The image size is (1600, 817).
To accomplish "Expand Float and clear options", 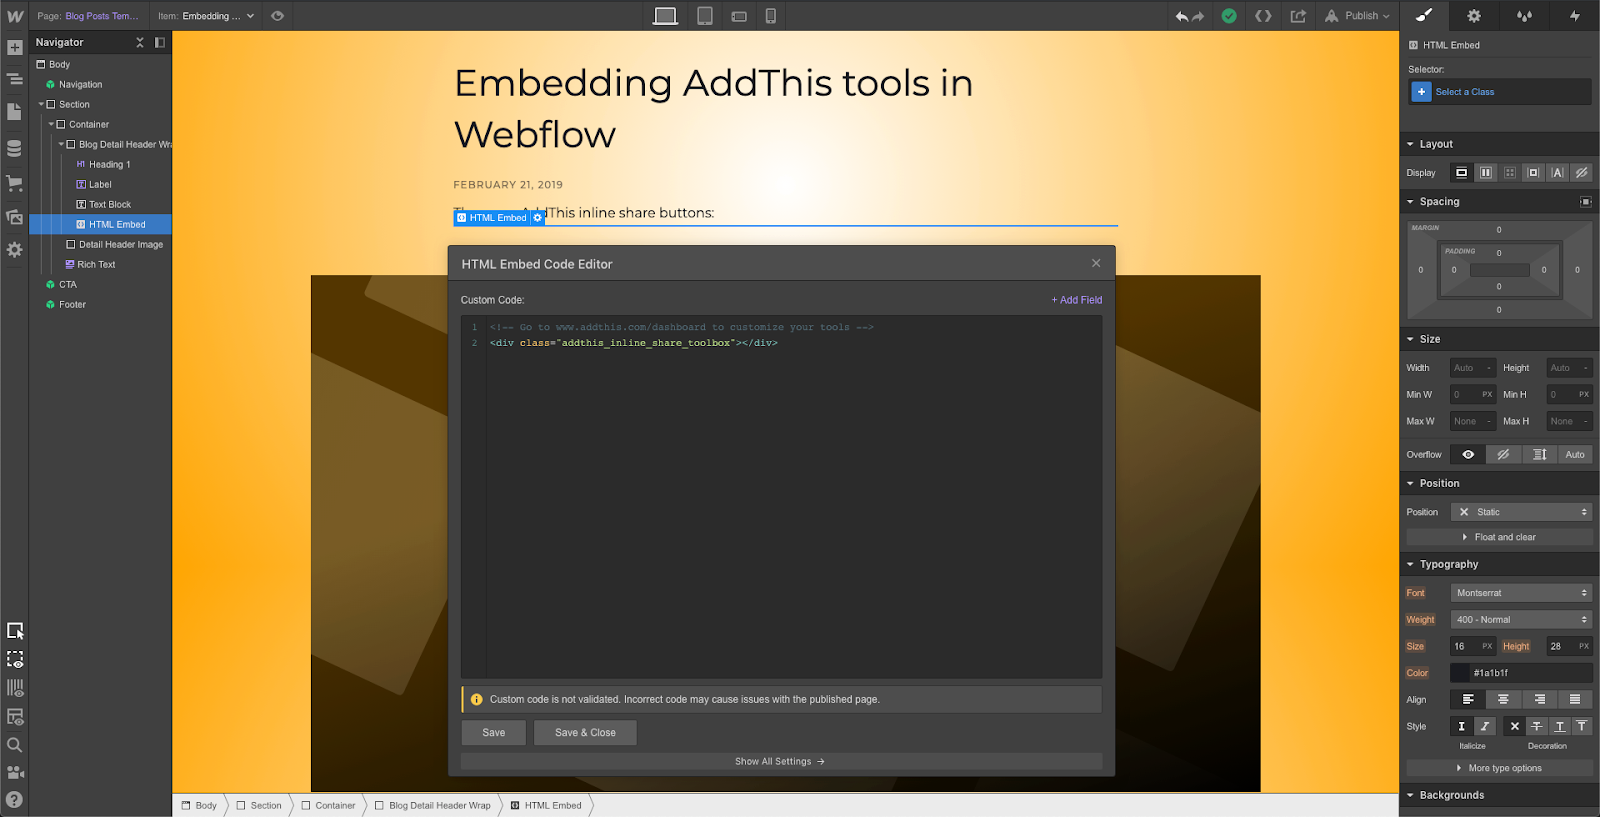I will point(1500,538).
